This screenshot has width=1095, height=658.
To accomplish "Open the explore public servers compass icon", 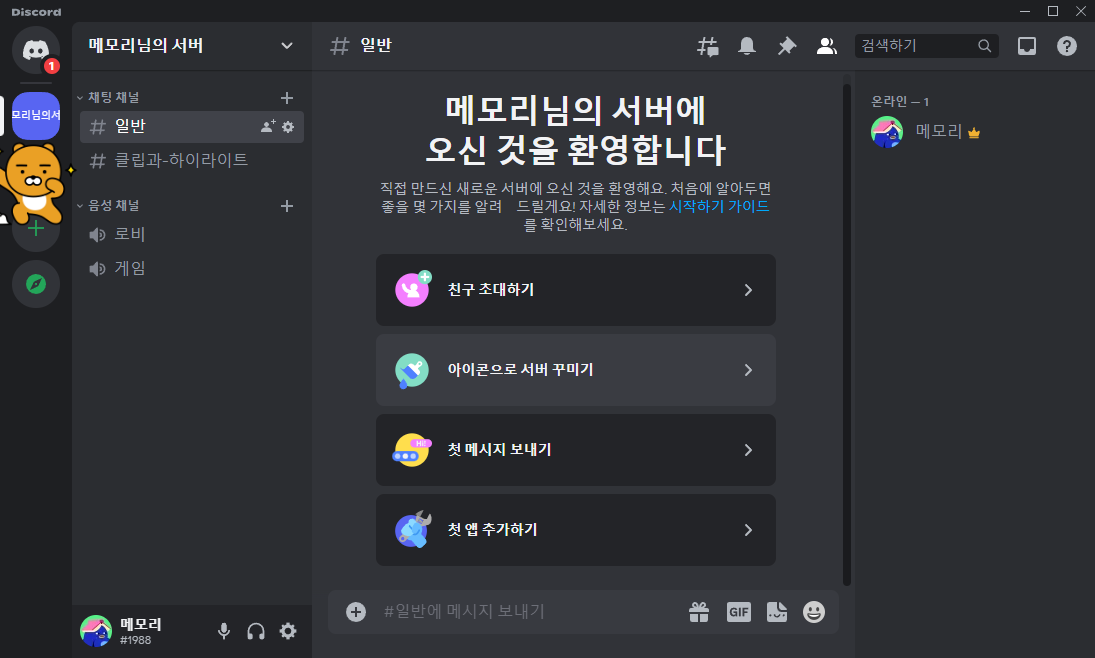I will 36,284.
